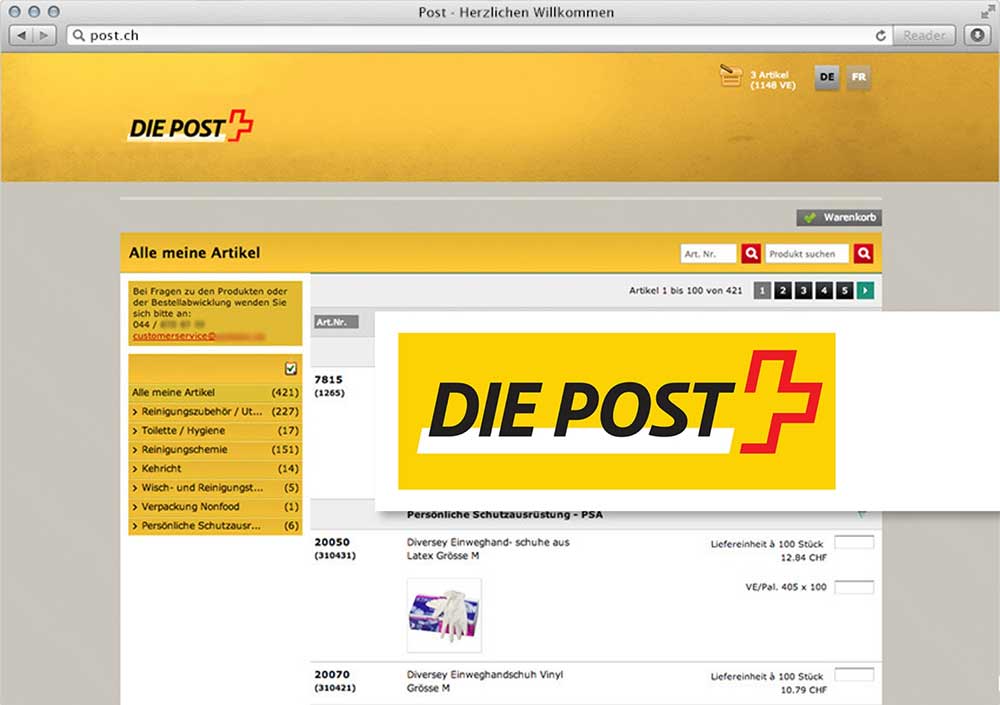This screenshot has width=1000, height=705.
Task: Click the Art. Nr. search field
Action: tap(708, 253)
